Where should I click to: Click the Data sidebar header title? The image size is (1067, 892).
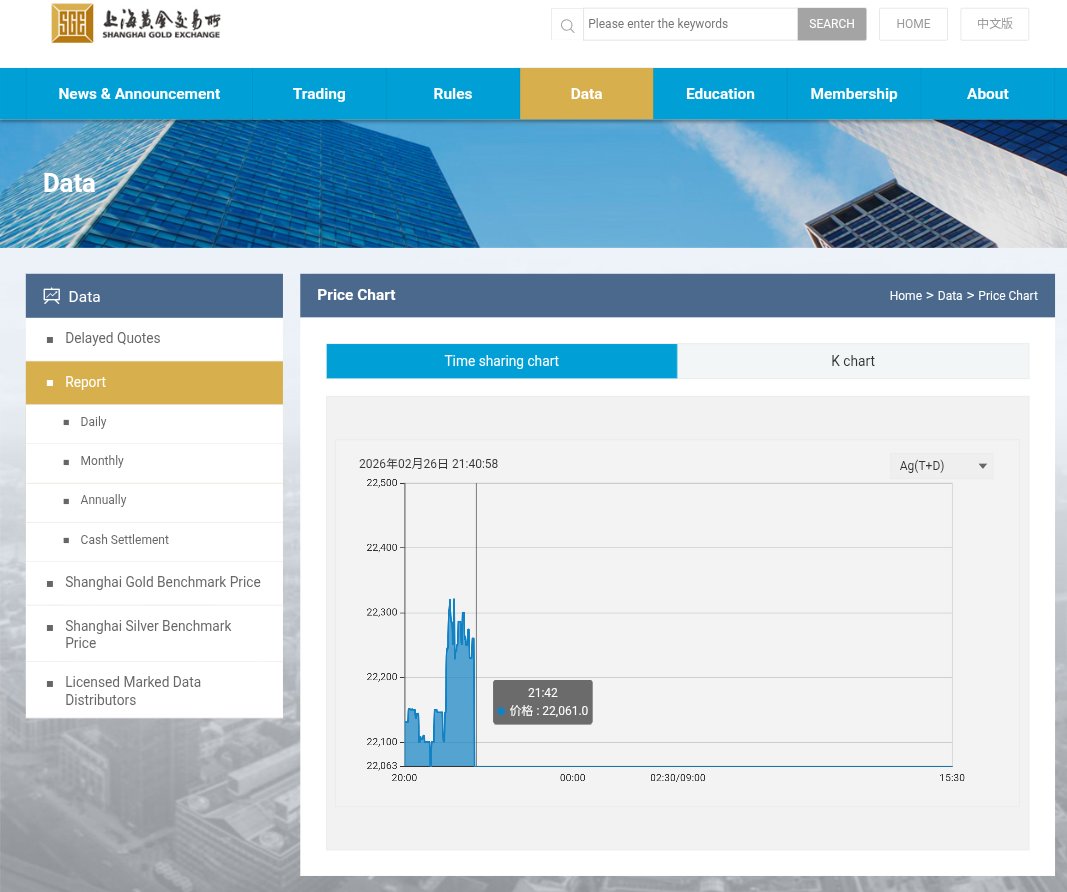click(84, 297)
